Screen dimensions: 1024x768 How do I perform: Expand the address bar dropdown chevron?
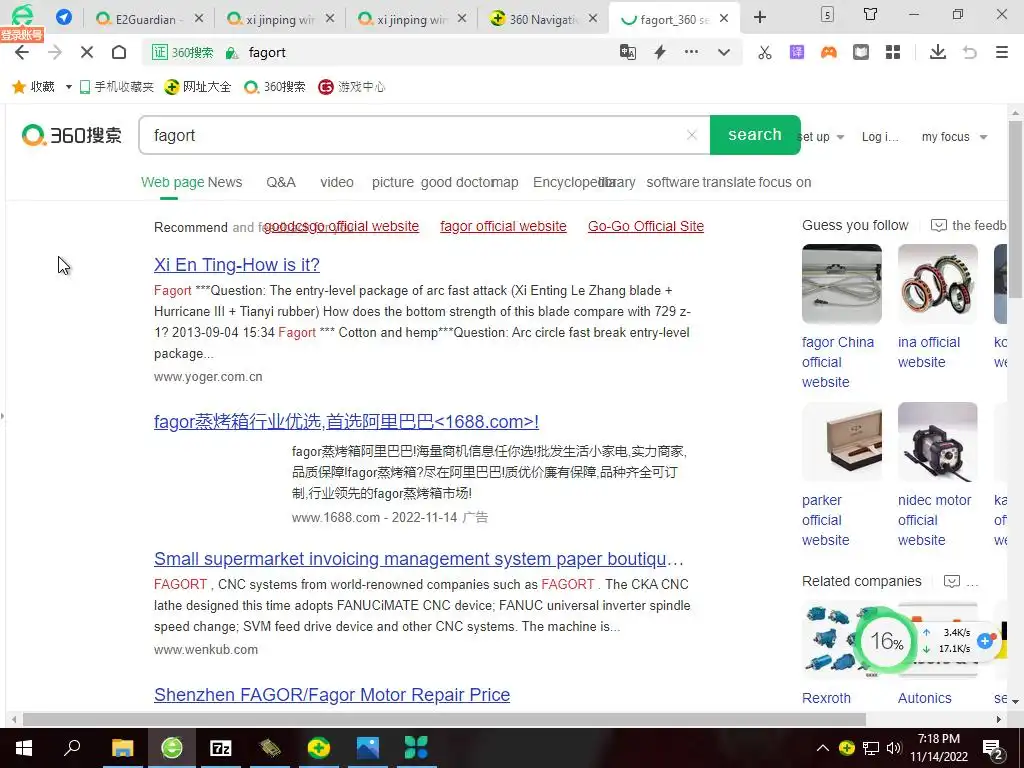pyautogui.click(x=724, y=52)
